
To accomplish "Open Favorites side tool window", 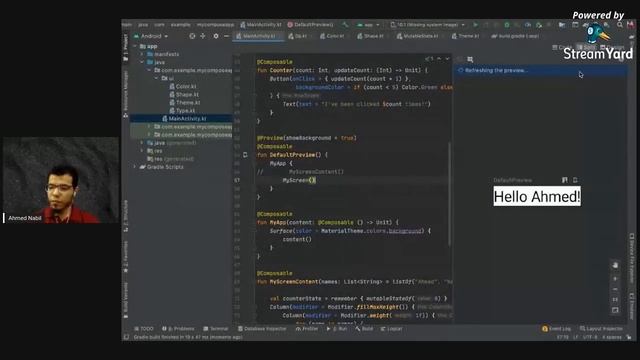I will (126, 257).
